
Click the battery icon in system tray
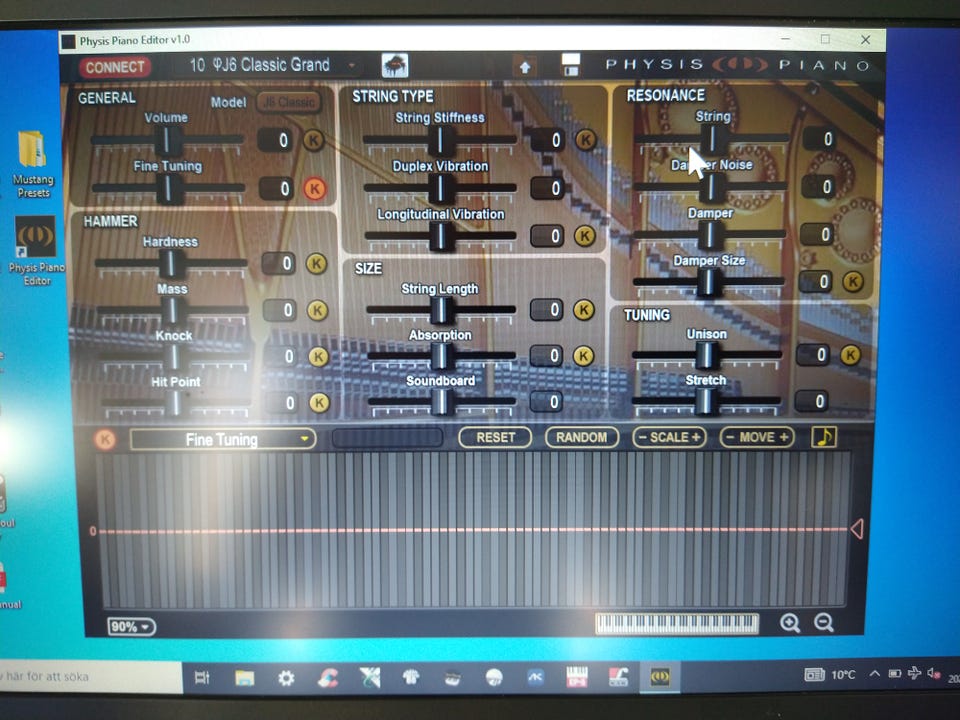click(x=894, y=673)
